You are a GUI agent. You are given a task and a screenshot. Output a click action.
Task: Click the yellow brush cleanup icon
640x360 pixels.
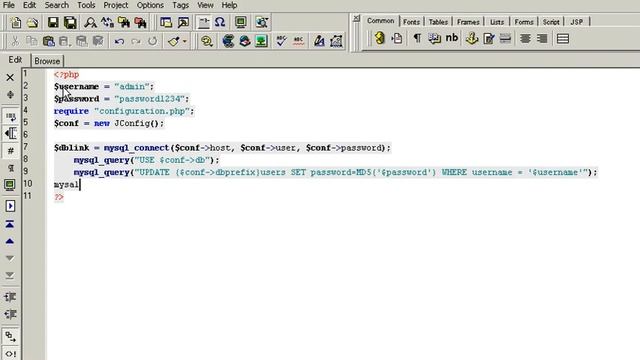173,41
